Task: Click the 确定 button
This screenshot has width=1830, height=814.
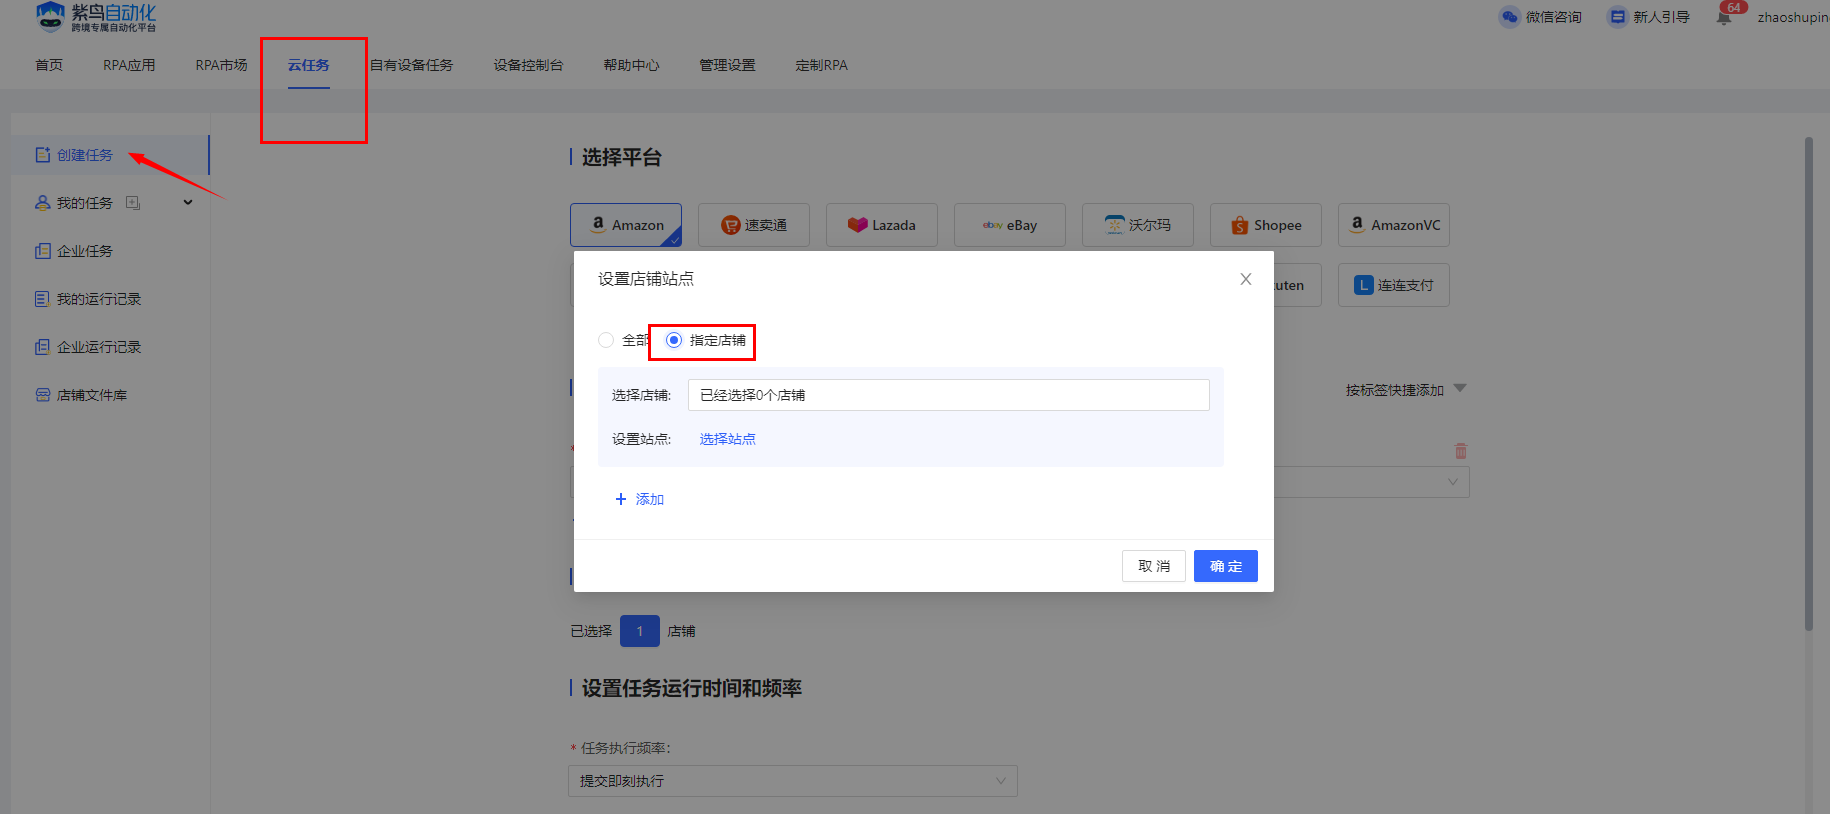Action: pyautogui.click(x=1226, y=566)
